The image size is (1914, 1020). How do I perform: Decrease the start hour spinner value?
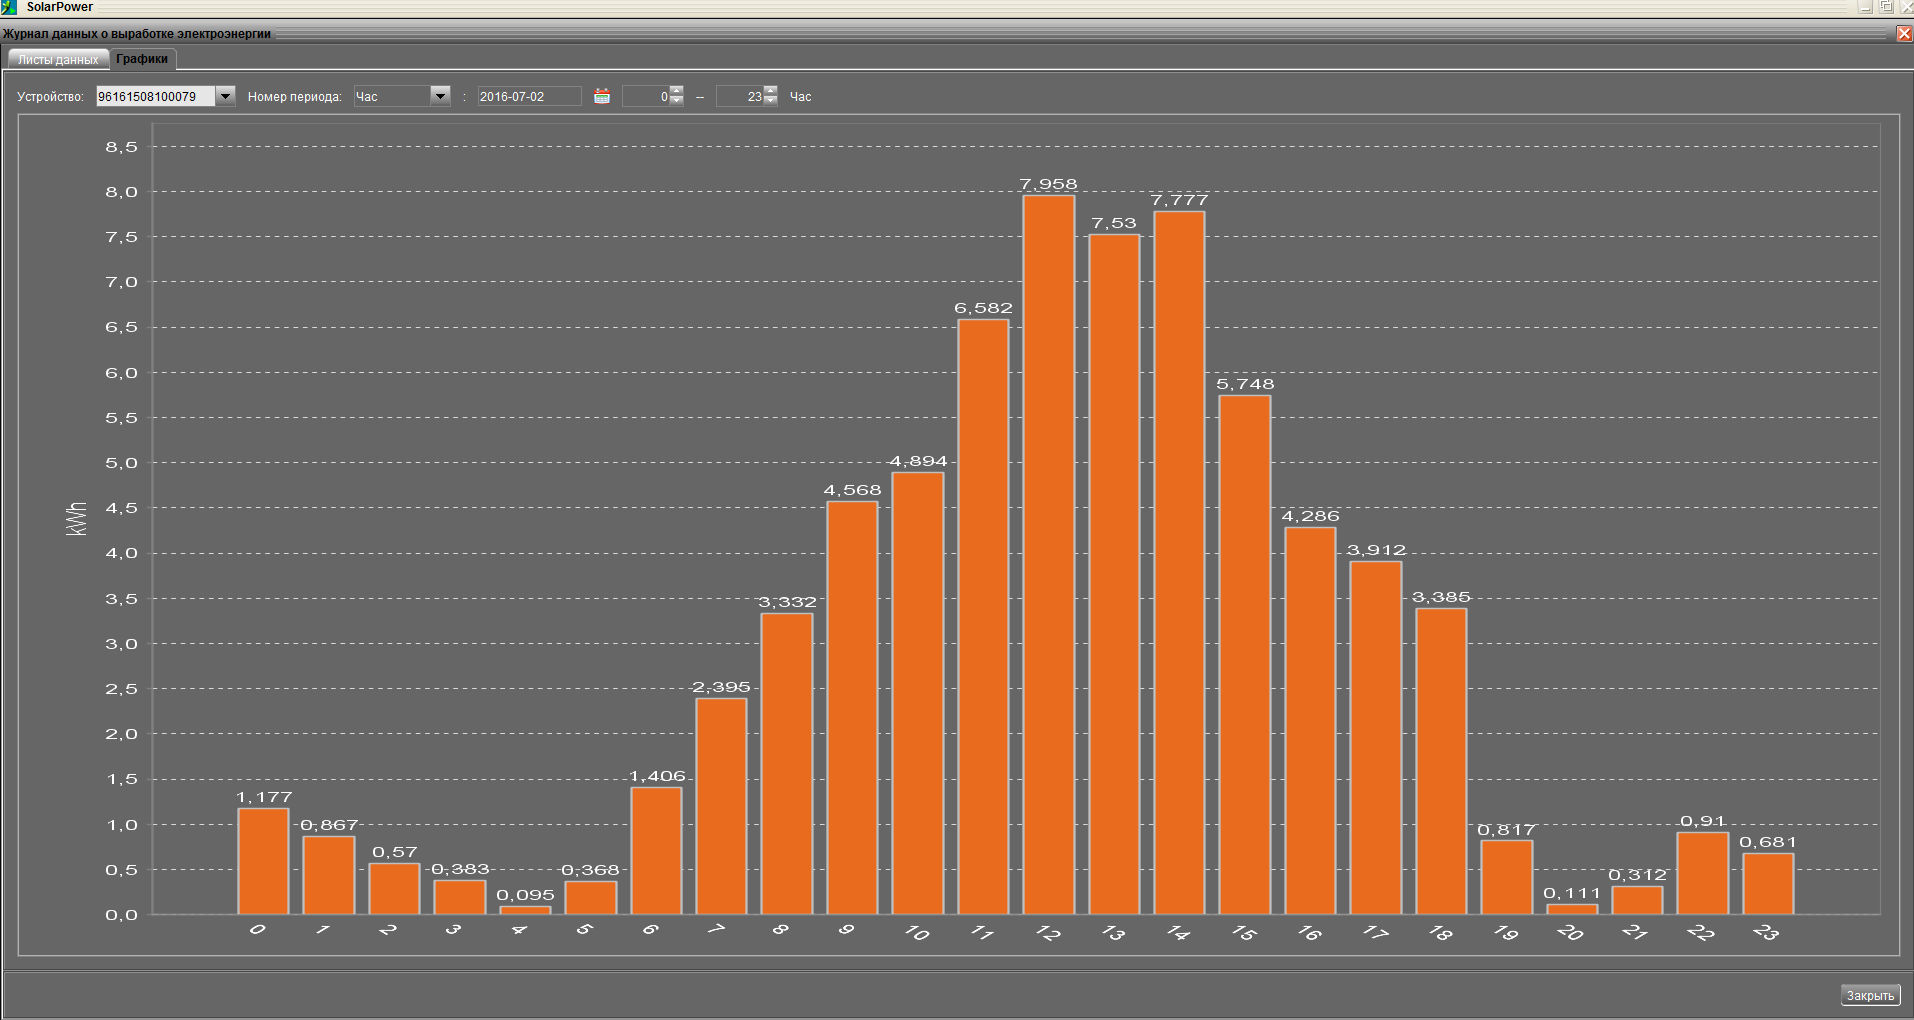click(677, 101)
